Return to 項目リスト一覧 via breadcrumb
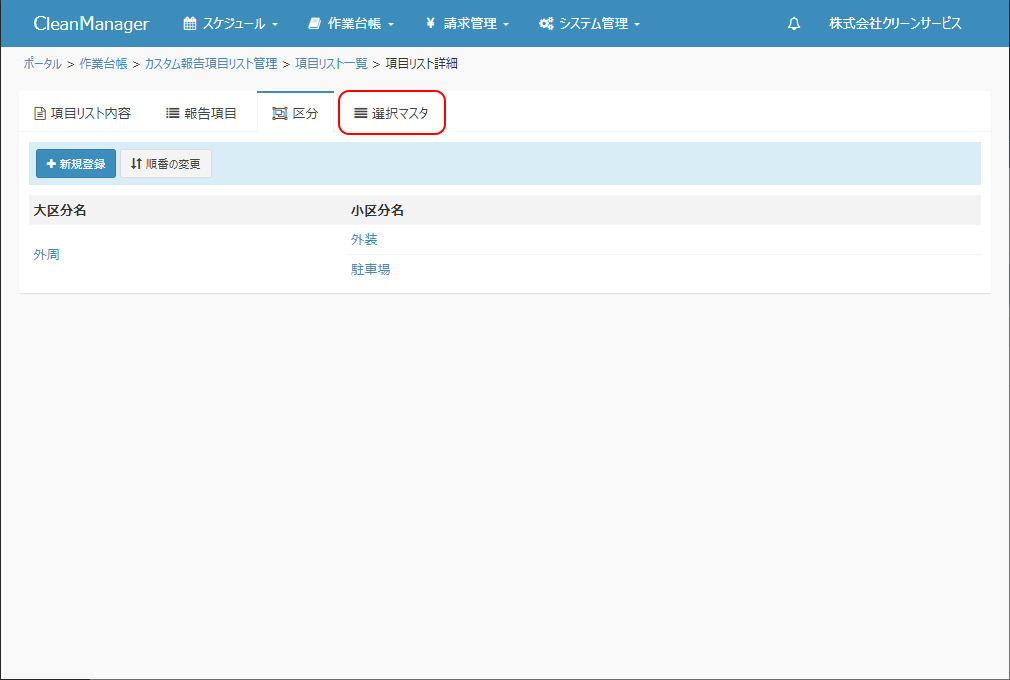The height and width of the screenshot is (680, 1010). pos(331,64)
